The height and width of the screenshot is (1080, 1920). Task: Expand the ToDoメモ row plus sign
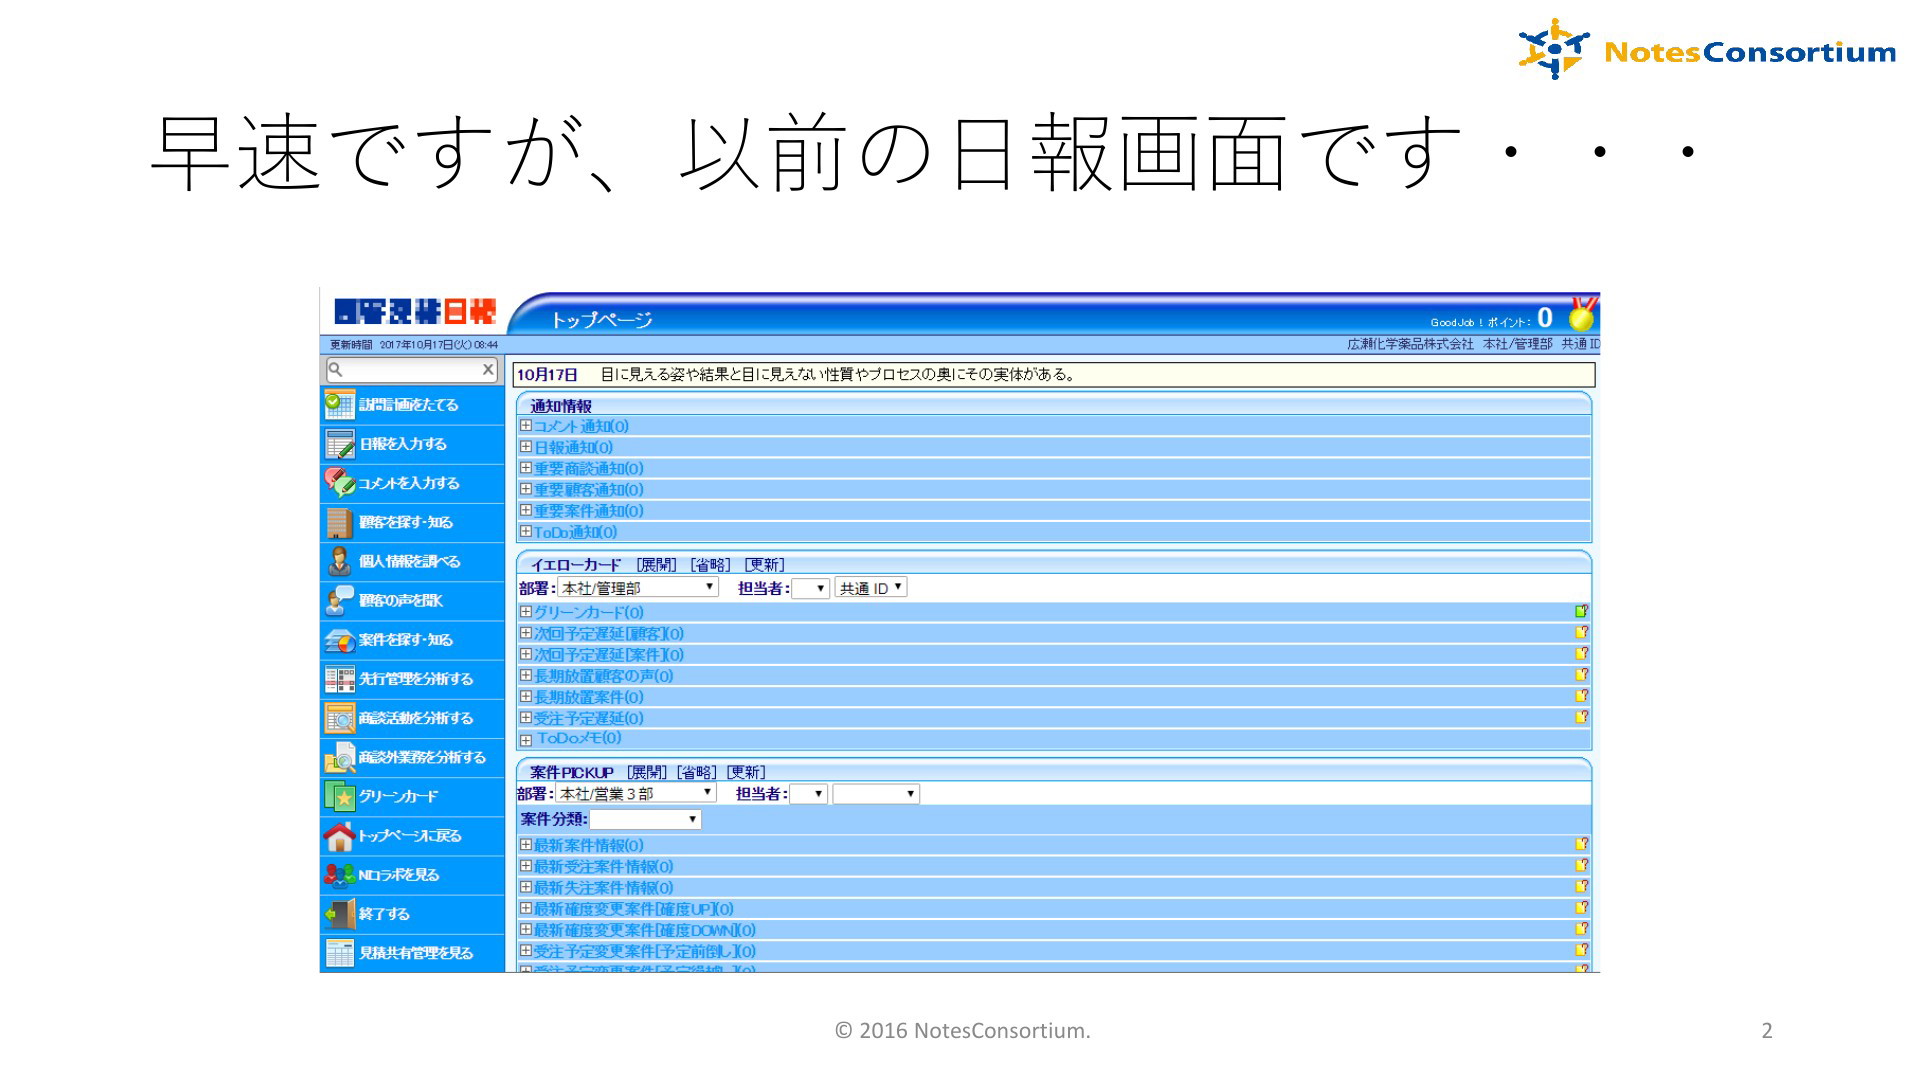526,741
